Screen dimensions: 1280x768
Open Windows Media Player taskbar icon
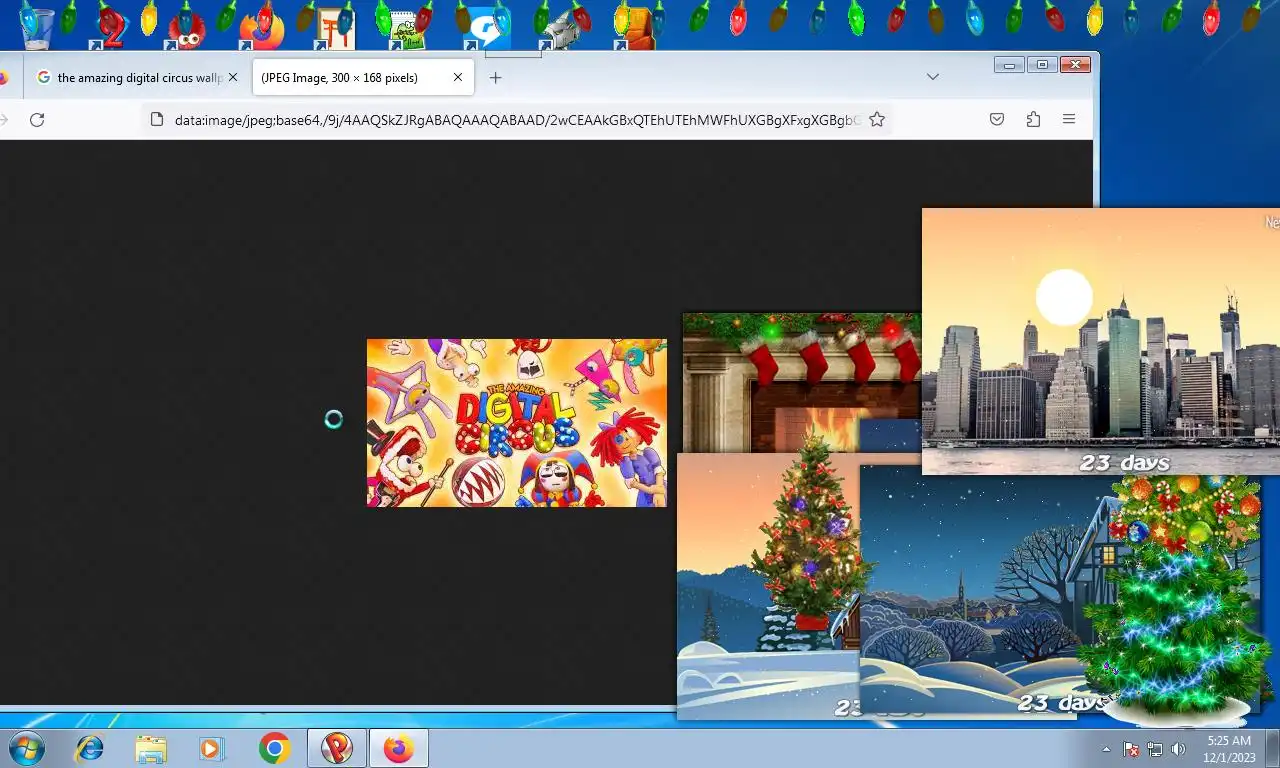pos(211,748)
